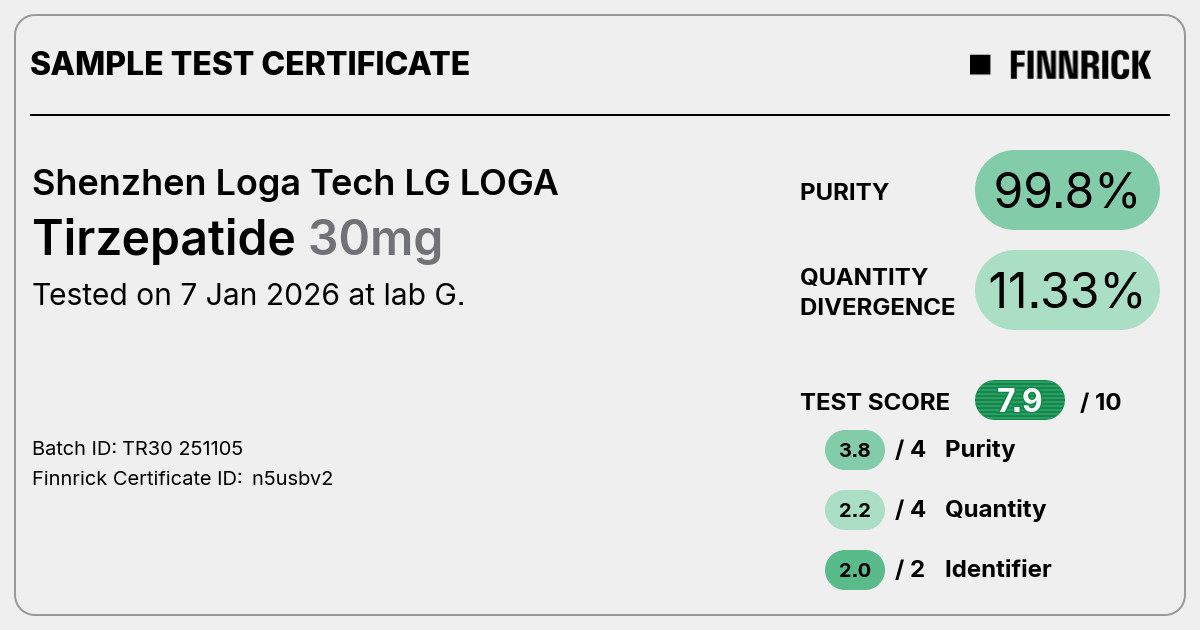Click the FINNRICK brand name text
Image resolution: width=1200 pixels, height=630 pixels.
[x=1080, y=65]
